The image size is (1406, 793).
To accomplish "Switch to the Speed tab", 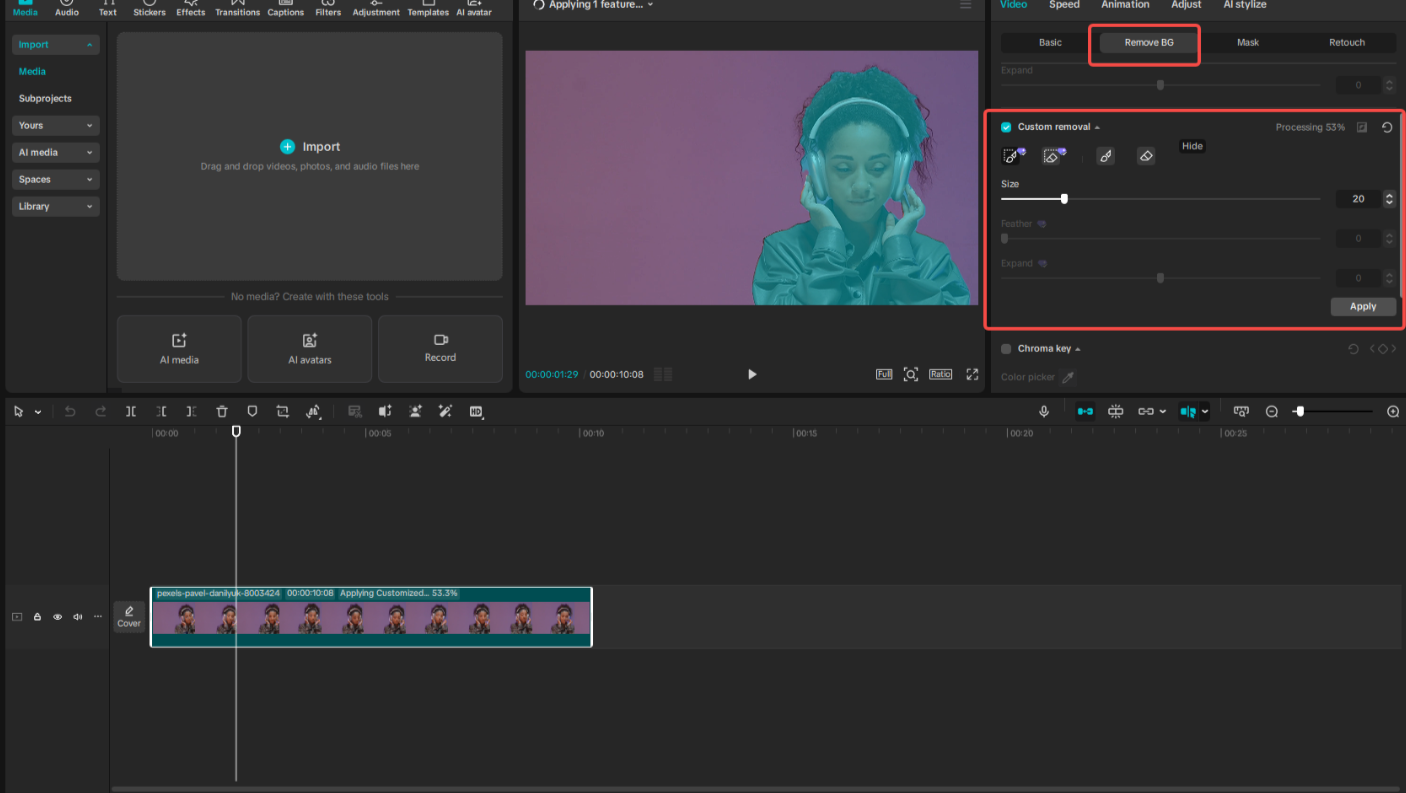I will tap(1064, 5).
